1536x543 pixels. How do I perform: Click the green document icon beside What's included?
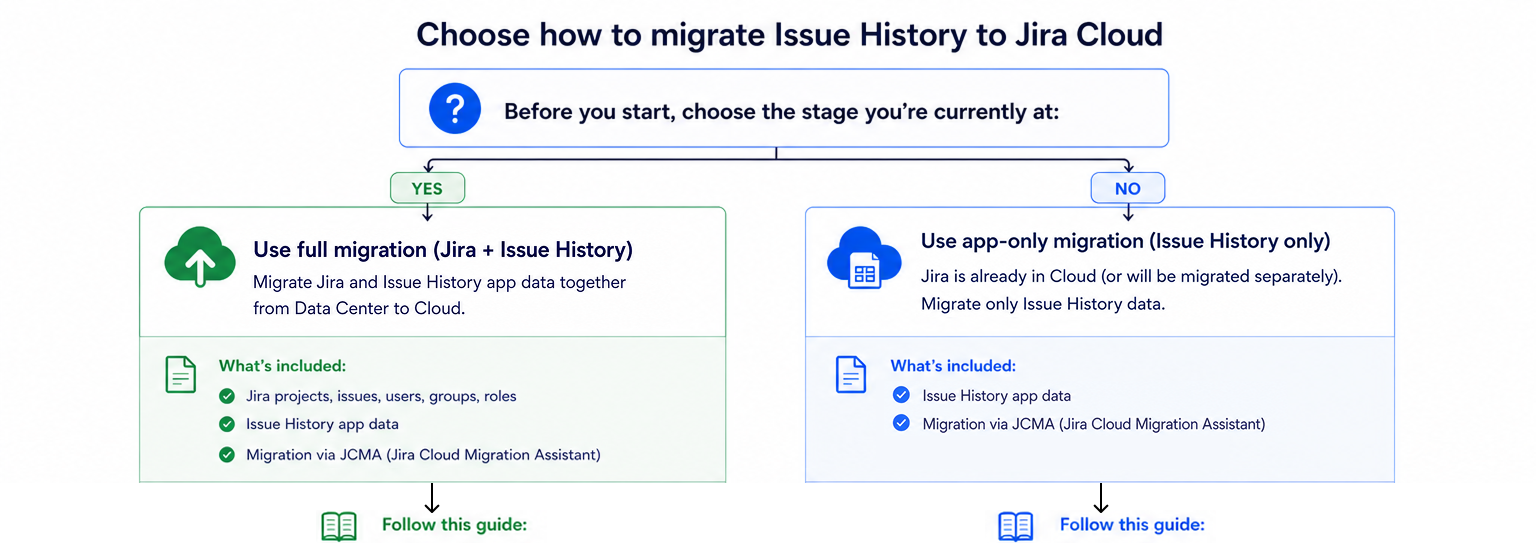pos(180,374)
